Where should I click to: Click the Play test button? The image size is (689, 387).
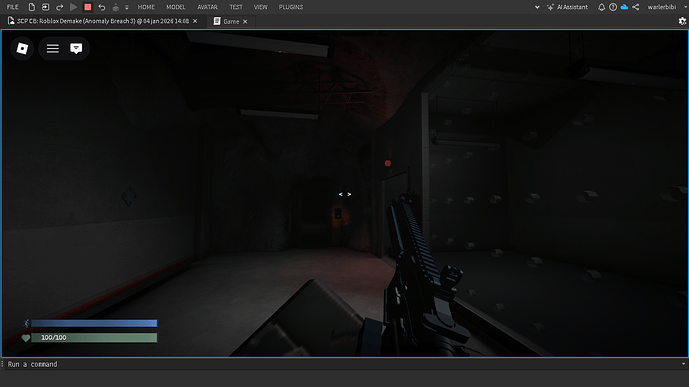pos(73,7)
